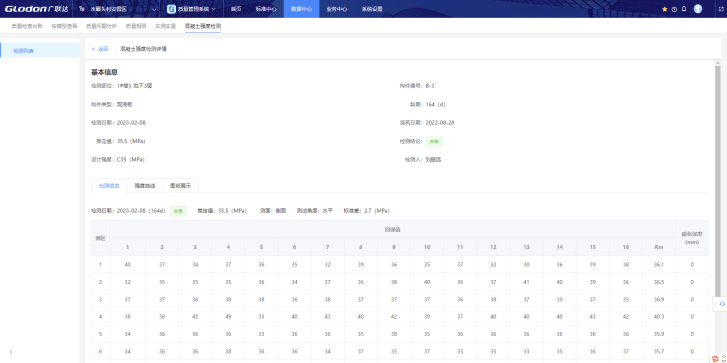Open the 系统设置 top menu

pos(372,9)
